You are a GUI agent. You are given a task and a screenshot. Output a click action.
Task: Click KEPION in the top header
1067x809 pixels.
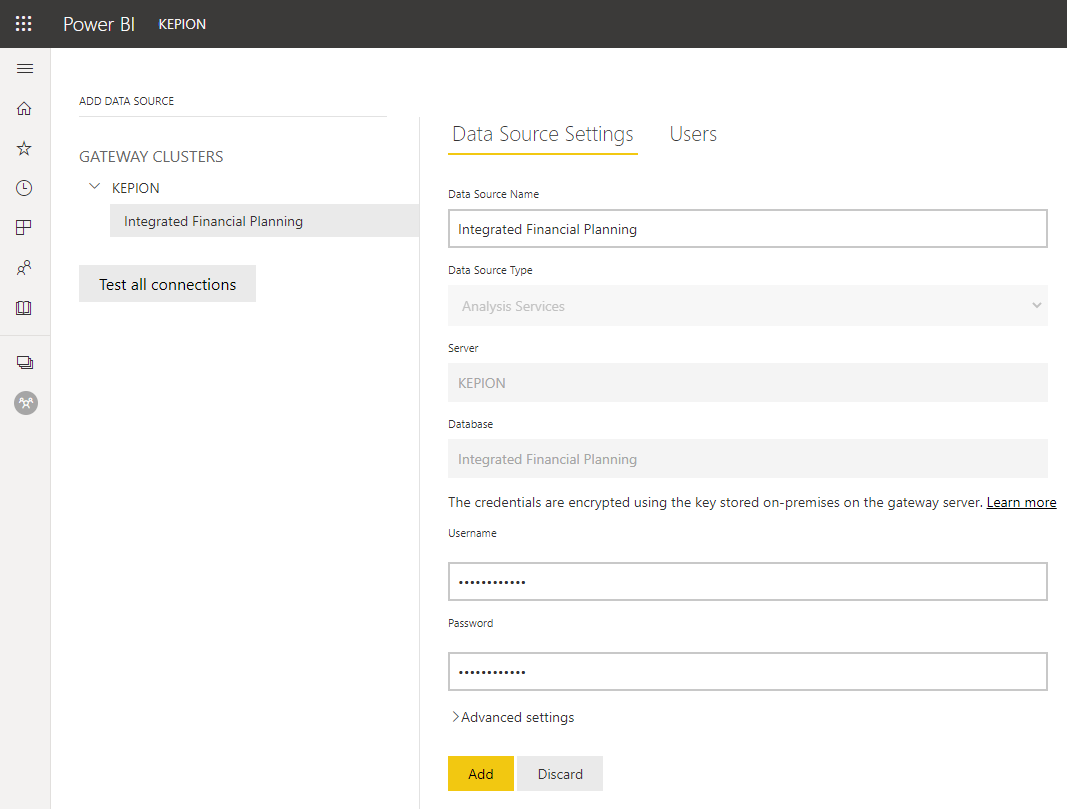click(182, 24)
